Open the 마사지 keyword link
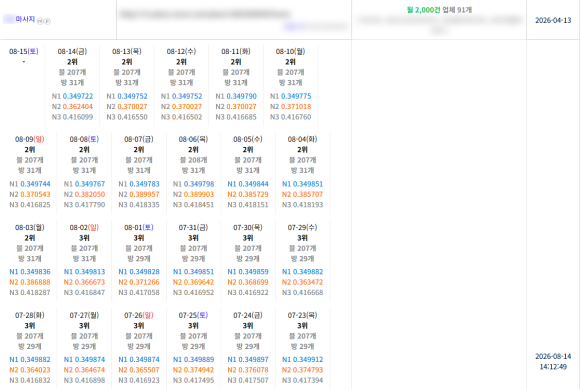580x389 pixels. click(x=19, y=19)
